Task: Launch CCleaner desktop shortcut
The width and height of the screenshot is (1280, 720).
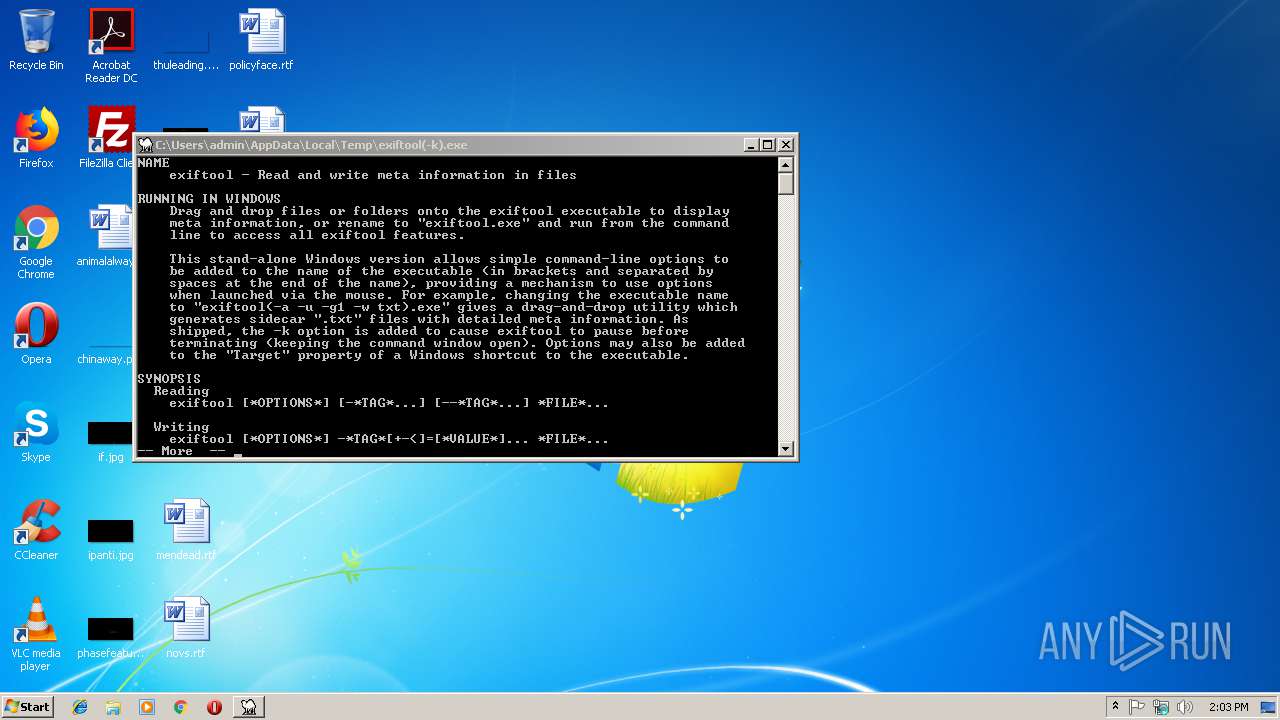Action: 36,530
